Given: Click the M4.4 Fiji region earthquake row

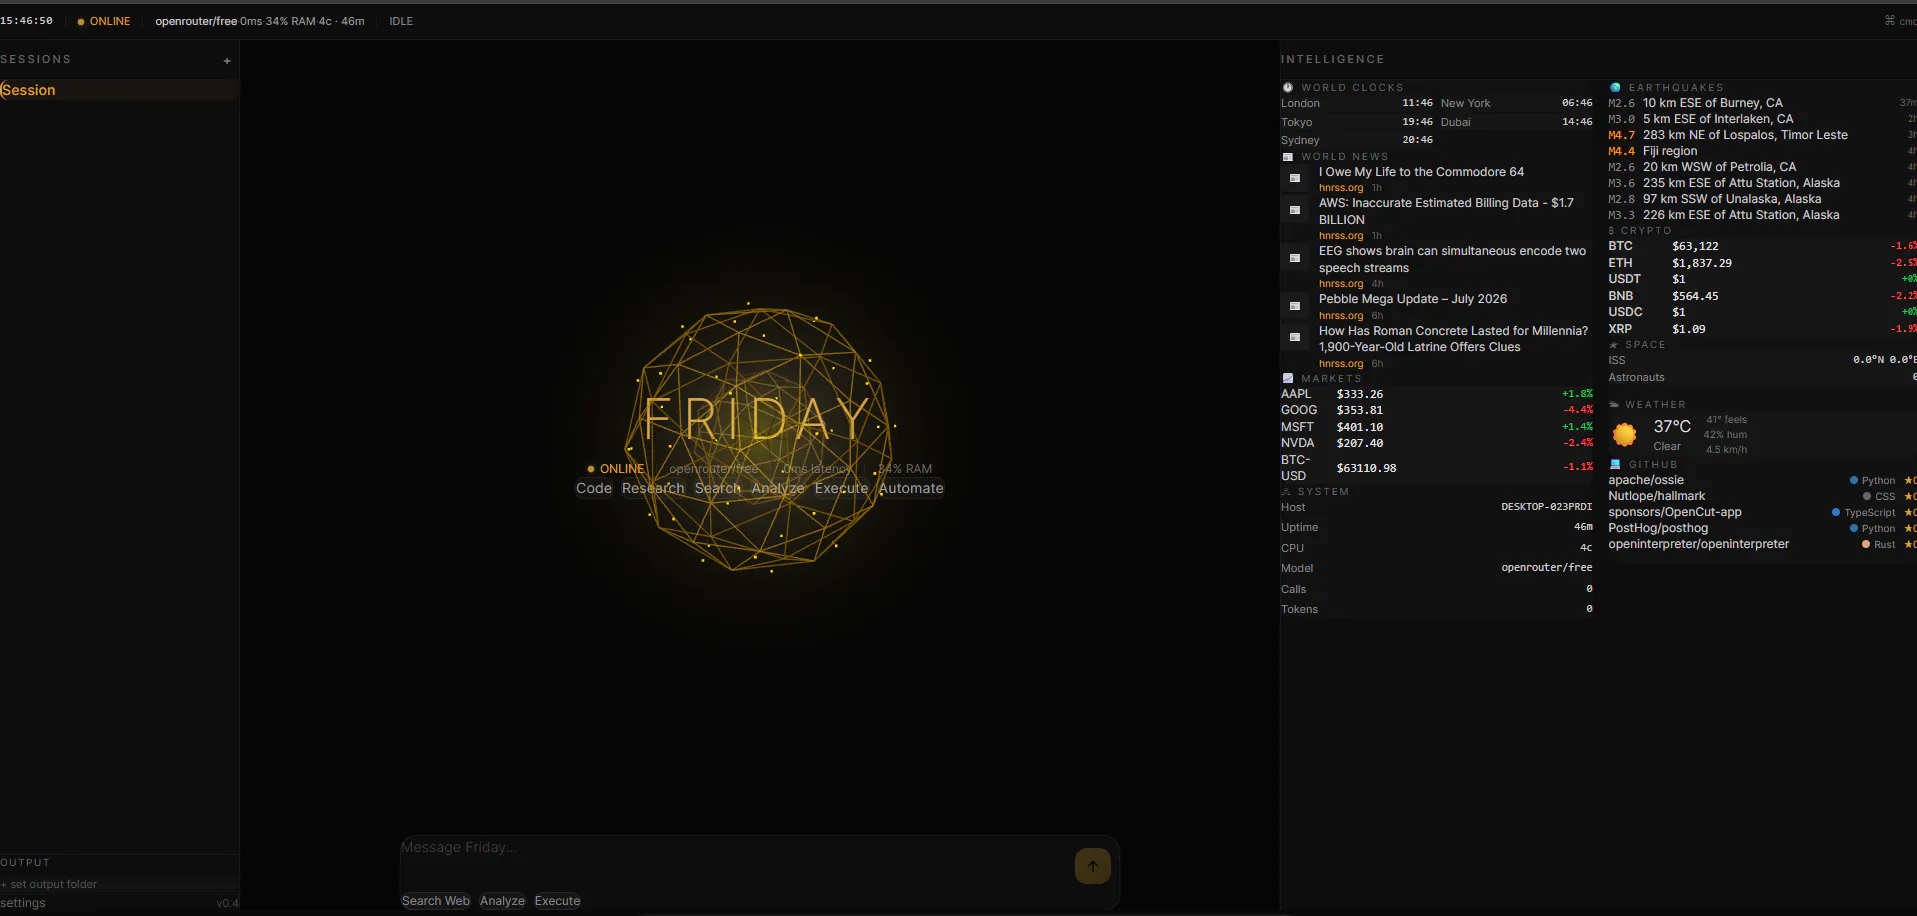Looking at the screenshot, I should coord(1762,151).
